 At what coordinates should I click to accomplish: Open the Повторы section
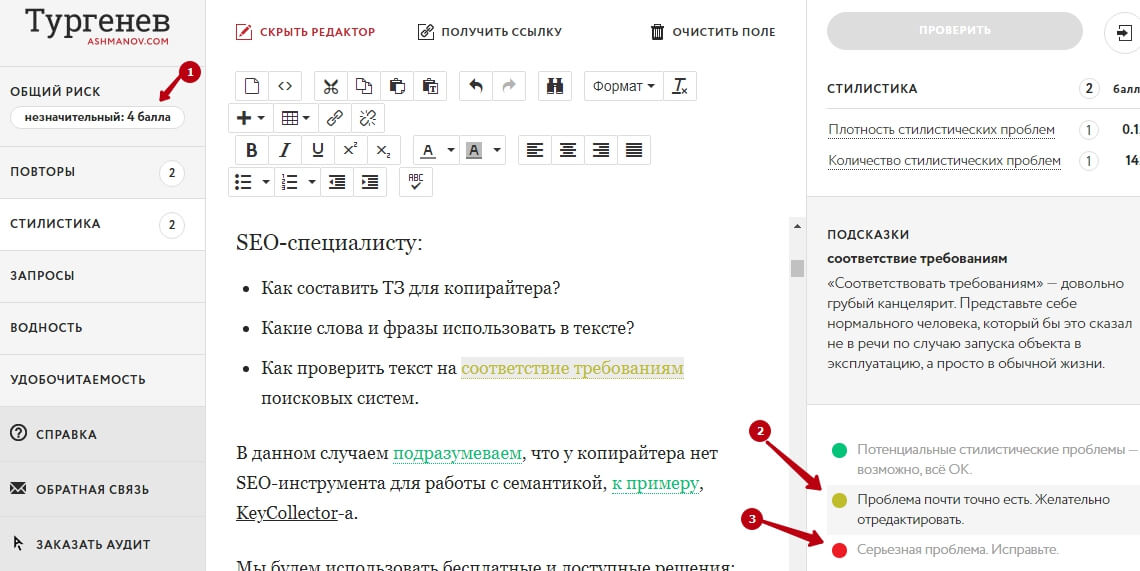(103, 172)
